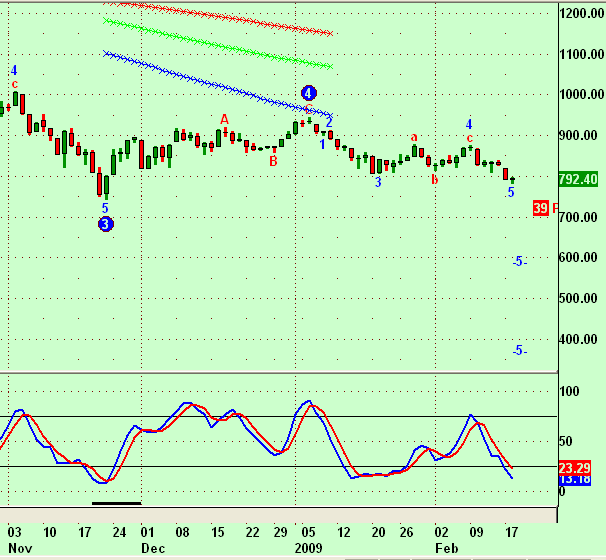Click the 792.40 current price tag

579,179
